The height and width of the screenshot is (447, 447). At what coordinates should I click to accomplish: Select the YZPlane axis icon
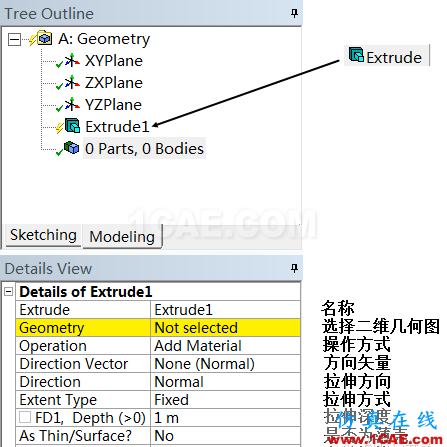72,105
